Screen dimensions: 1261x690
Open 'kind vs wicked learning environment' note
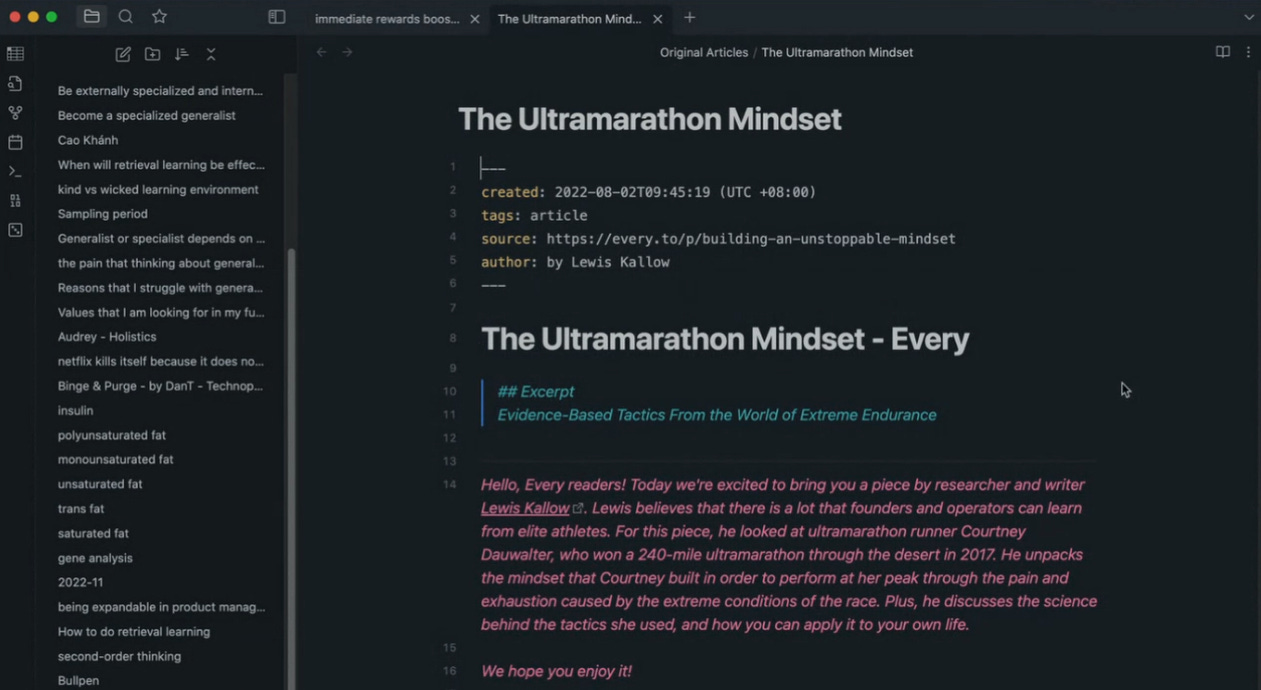click(x=160, y=189)
